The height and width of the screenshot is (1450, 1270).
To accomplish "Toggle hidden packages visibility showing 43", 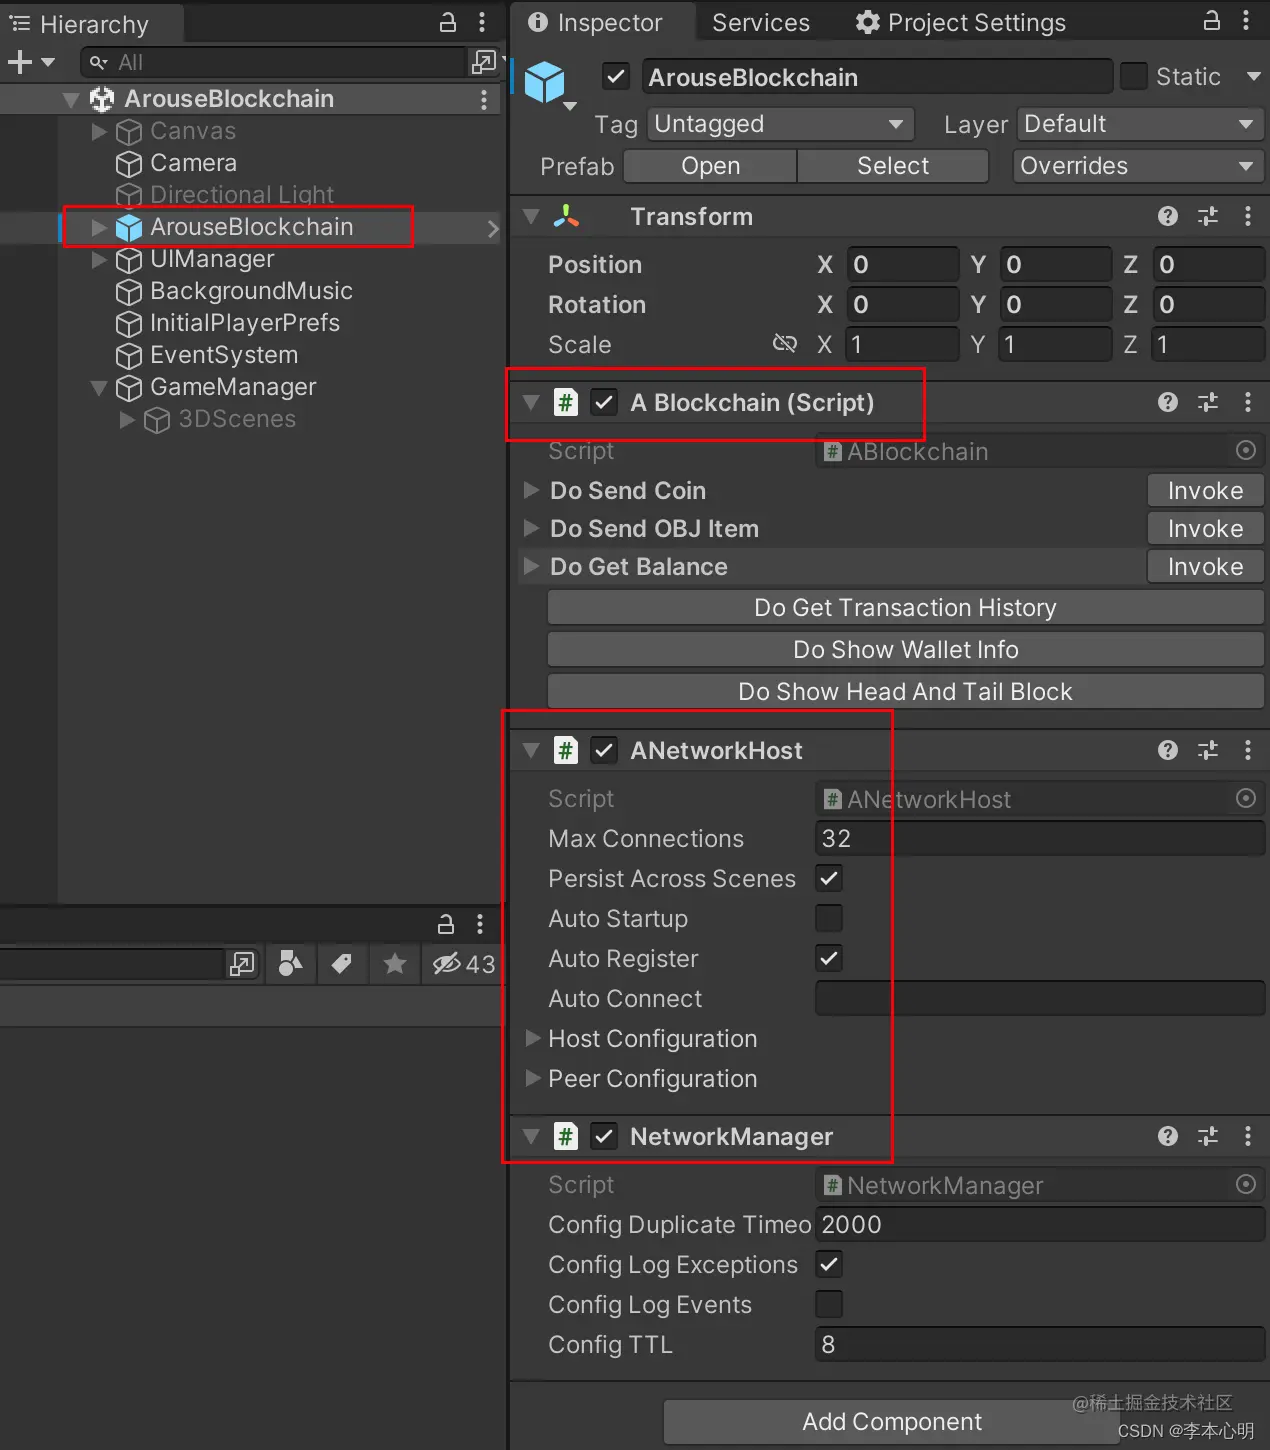I will (x=463, y=964).
